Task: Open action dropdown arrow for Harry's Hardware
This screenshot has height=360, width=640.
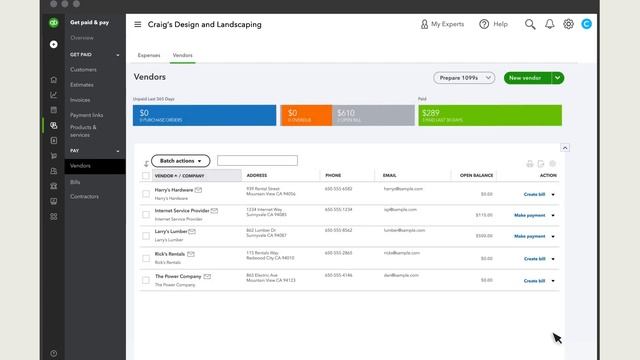Action: coord(553,195)
